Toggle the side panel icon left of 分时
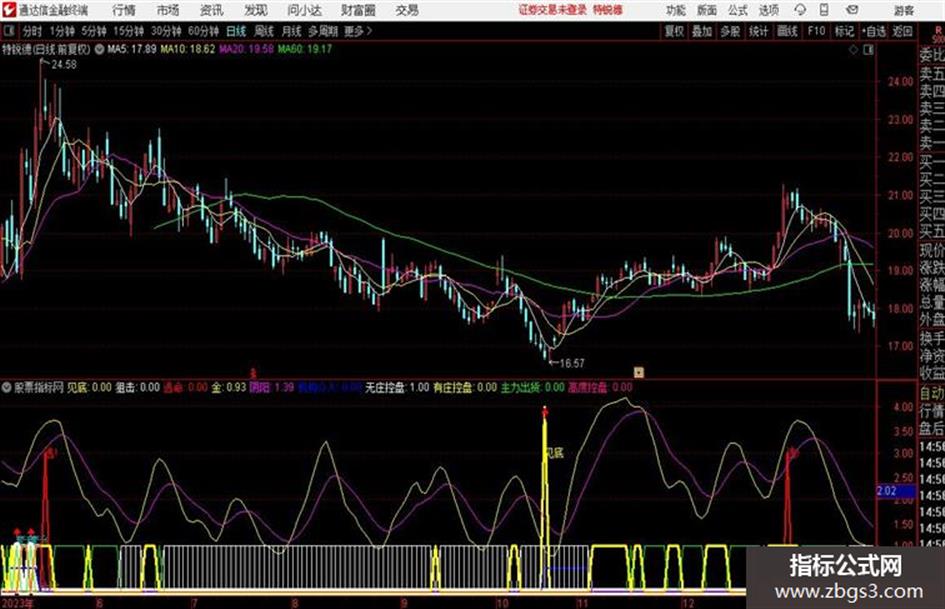 [8, 31]
